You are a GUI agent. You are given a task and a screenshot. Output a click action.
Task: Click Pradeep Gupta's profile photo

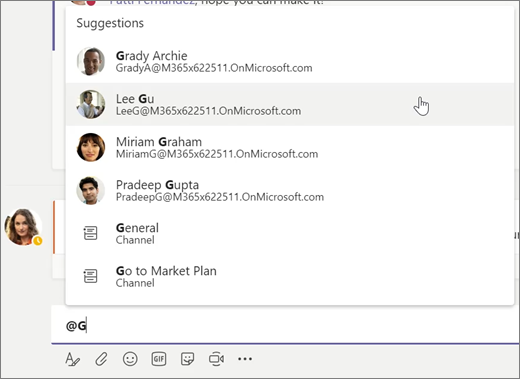[x=91, y=190]
